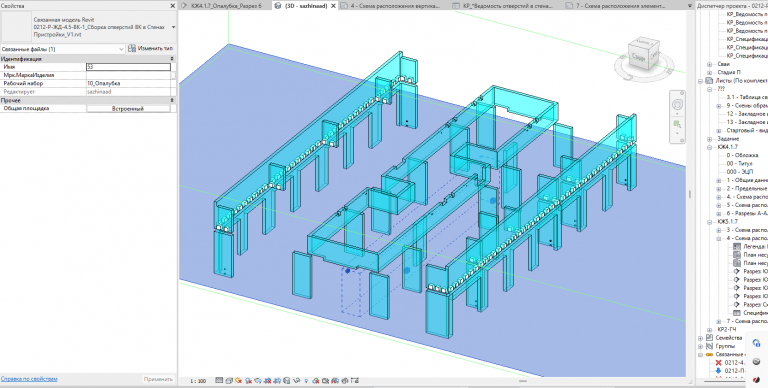
Task: Toggle sun path icon in view control bar
Action: pos(239,381)
